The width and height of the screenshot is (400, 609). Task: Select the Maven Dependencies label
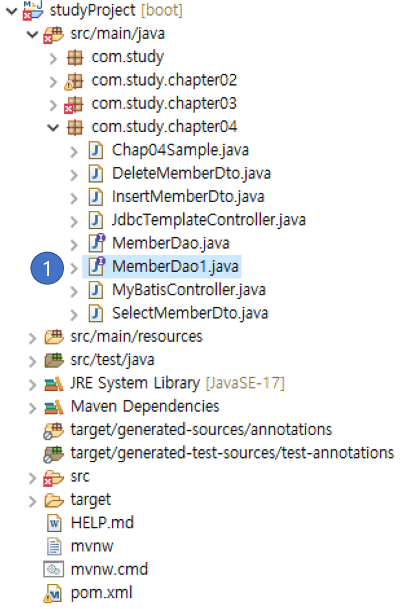[145, 407]
